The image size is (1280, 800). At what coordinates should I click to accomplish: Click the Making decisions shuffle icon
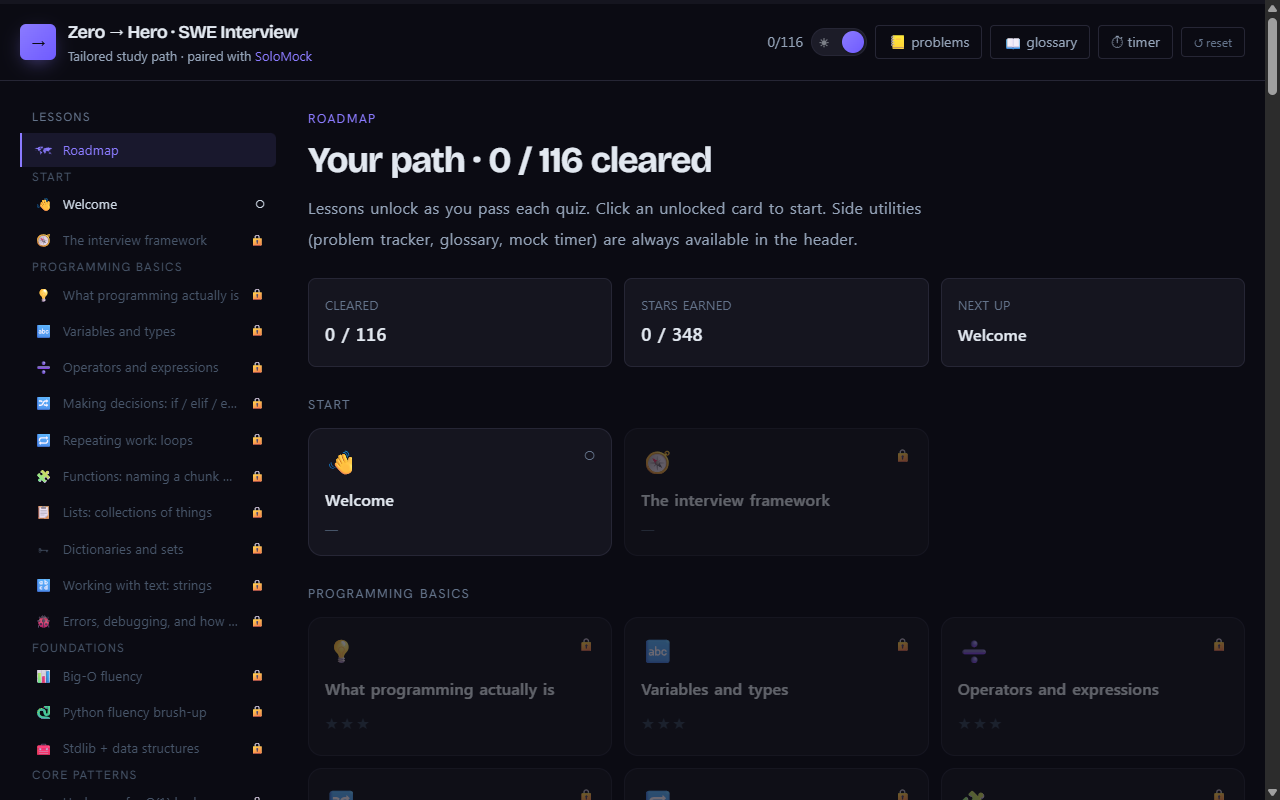coord(43,404)
